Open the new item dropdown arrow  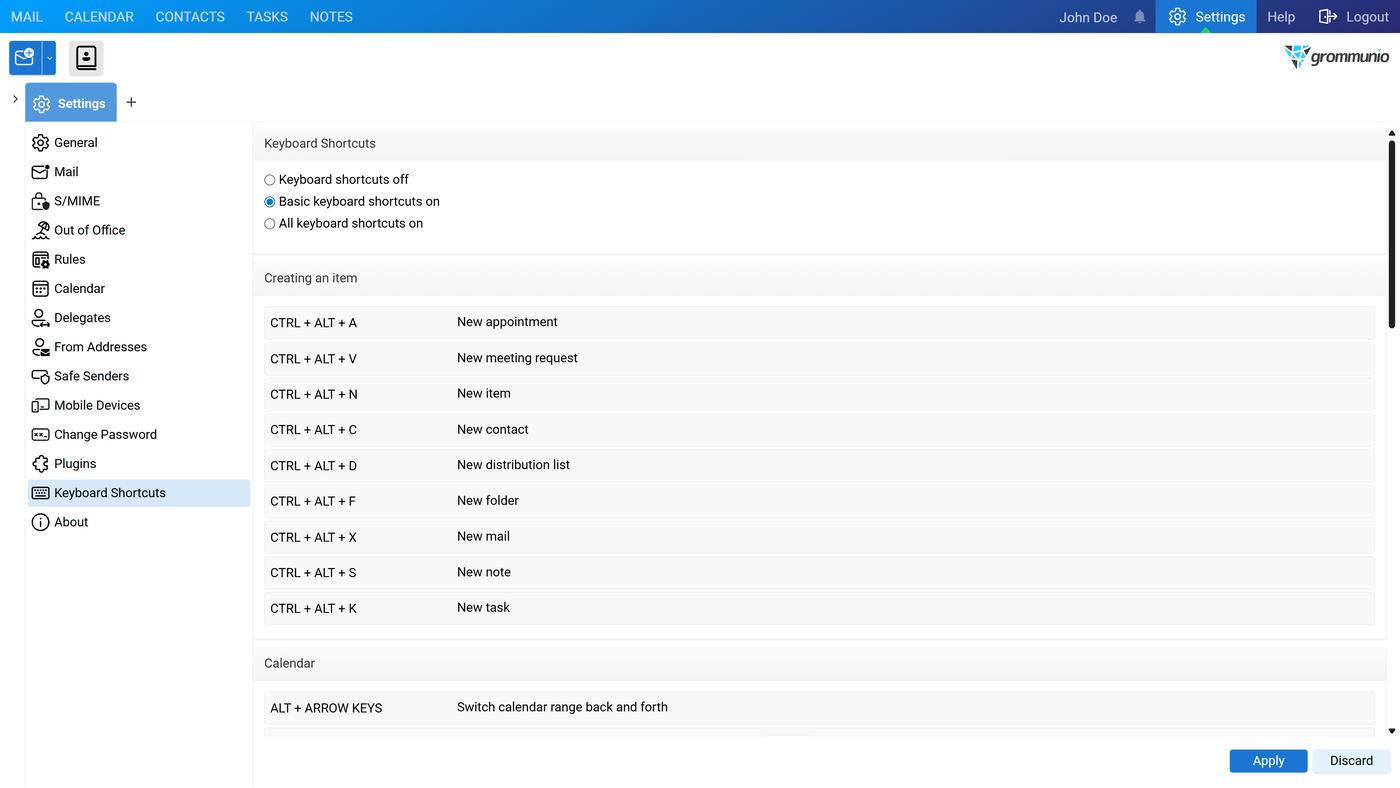point(49,58)
